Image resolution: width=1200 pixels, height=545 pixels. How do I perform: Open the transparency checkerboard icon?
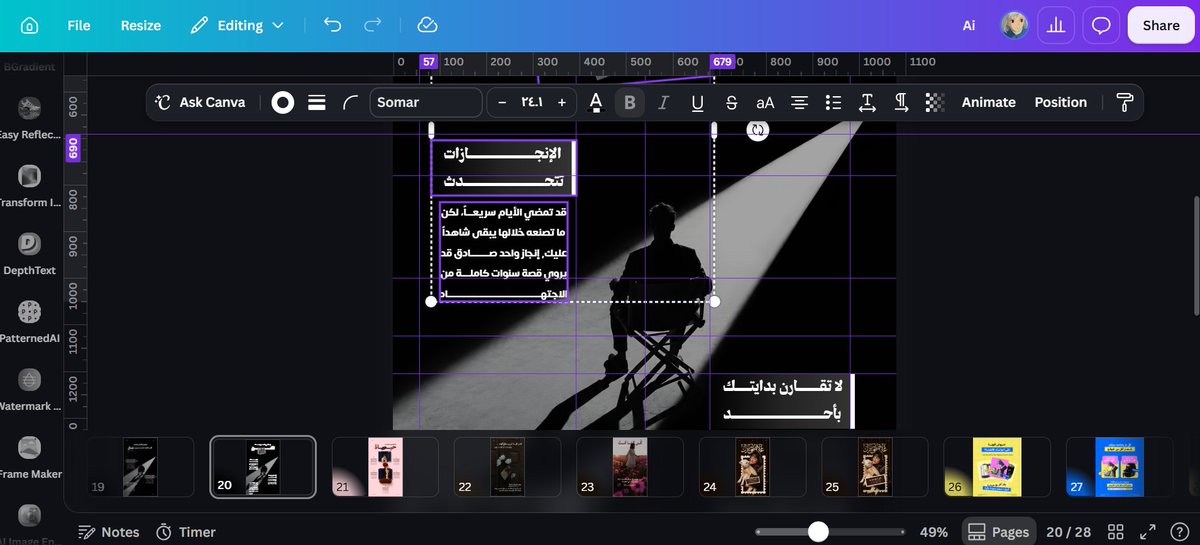[934, 102]
